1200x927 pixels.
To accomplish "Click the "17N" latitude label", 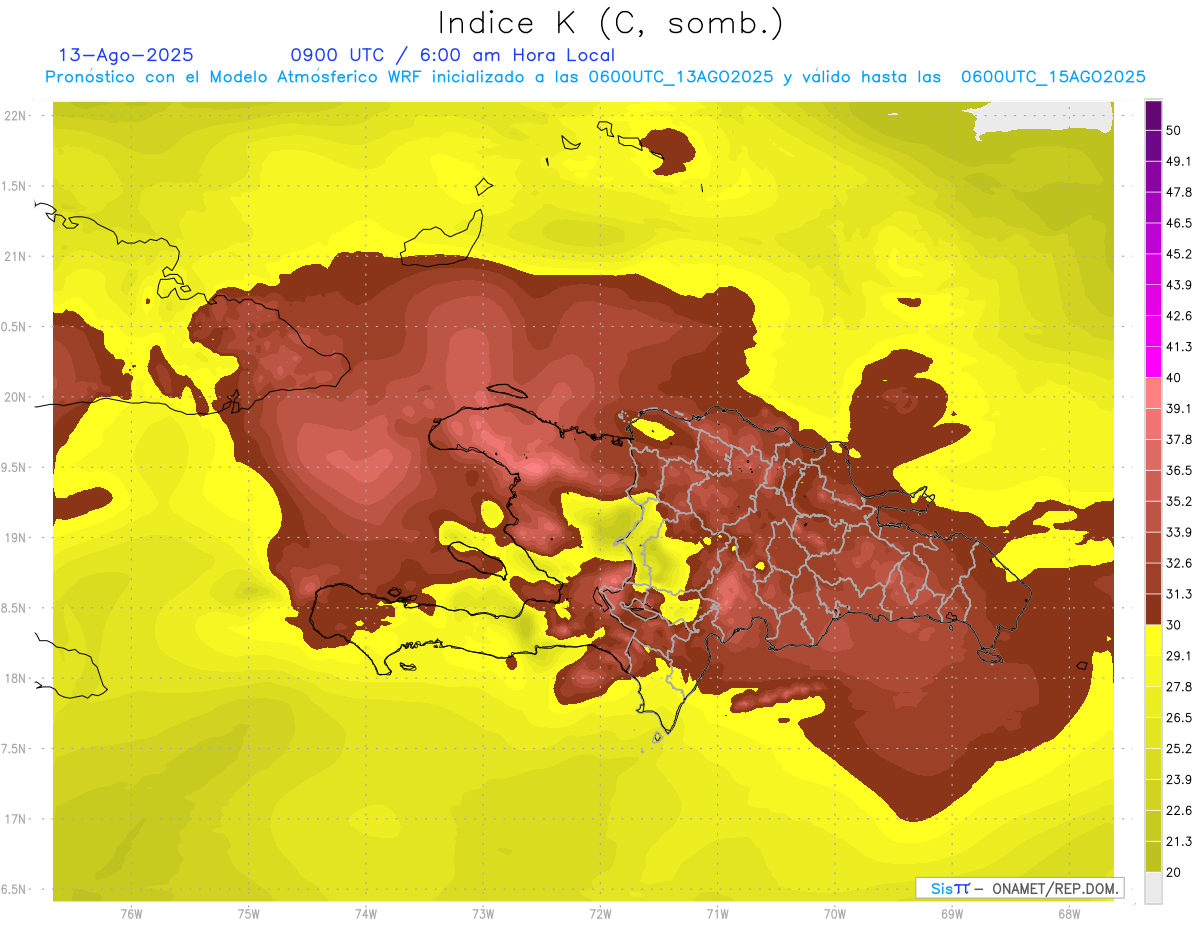I will coord(16,819).
